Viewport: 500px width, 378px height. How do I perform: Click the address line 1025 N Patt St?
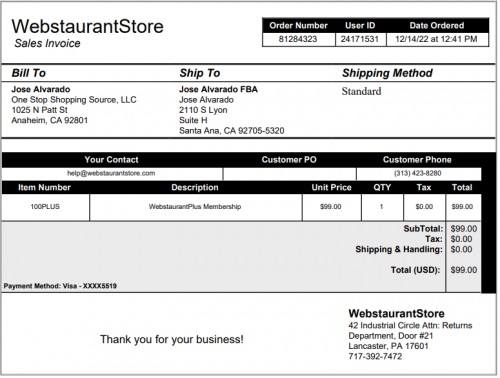[40, 110]
